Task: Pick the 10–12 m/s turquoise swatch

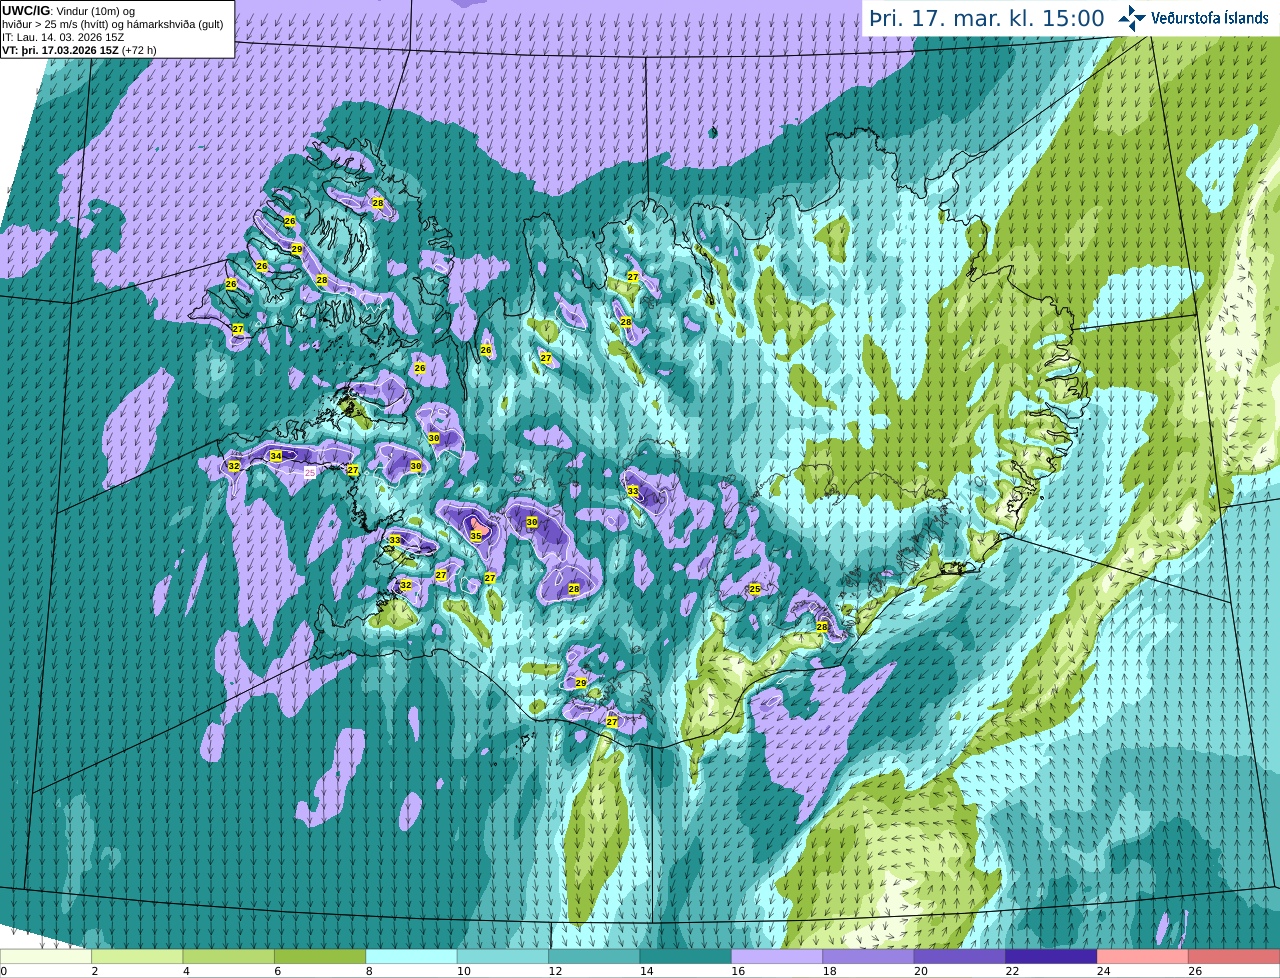Action: [503, 956]
